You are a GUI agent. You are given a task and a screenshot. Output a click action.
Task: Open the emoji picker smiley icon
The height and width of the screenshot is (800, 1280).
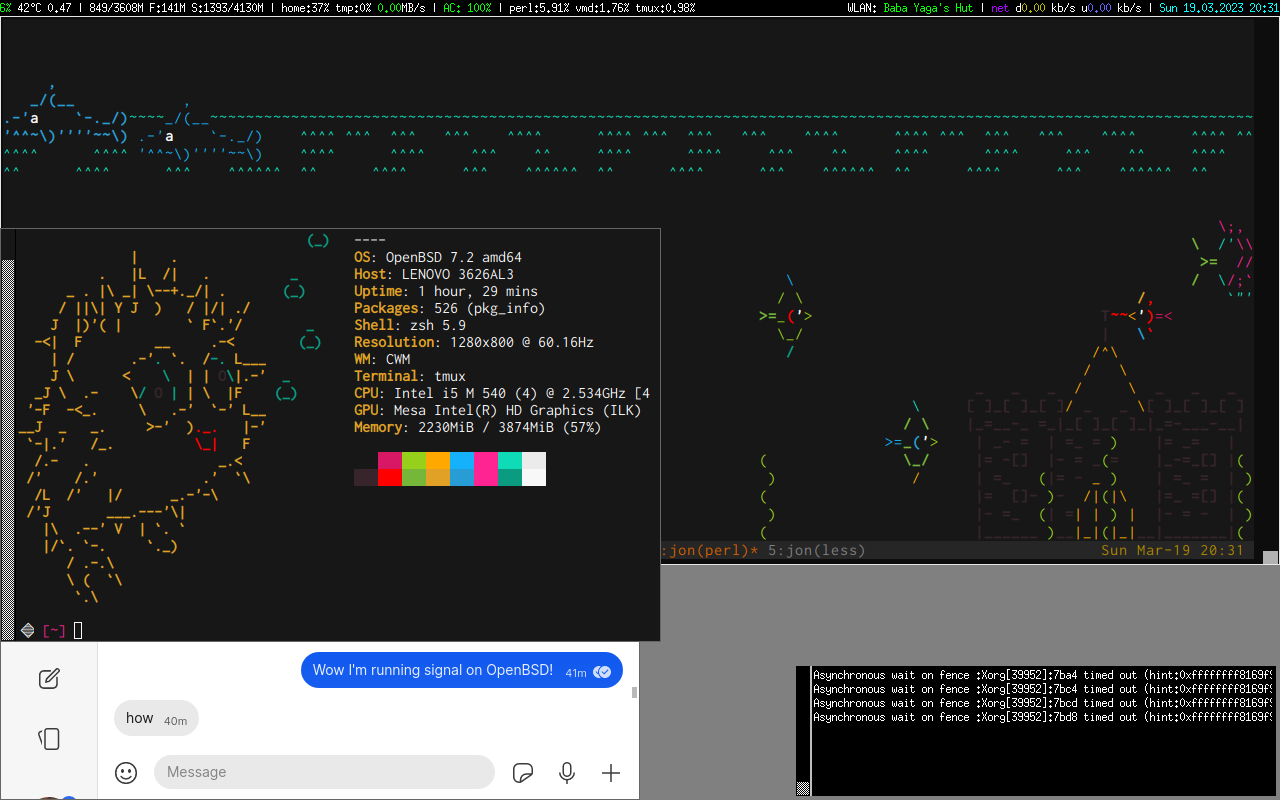[x=126, y=772]
